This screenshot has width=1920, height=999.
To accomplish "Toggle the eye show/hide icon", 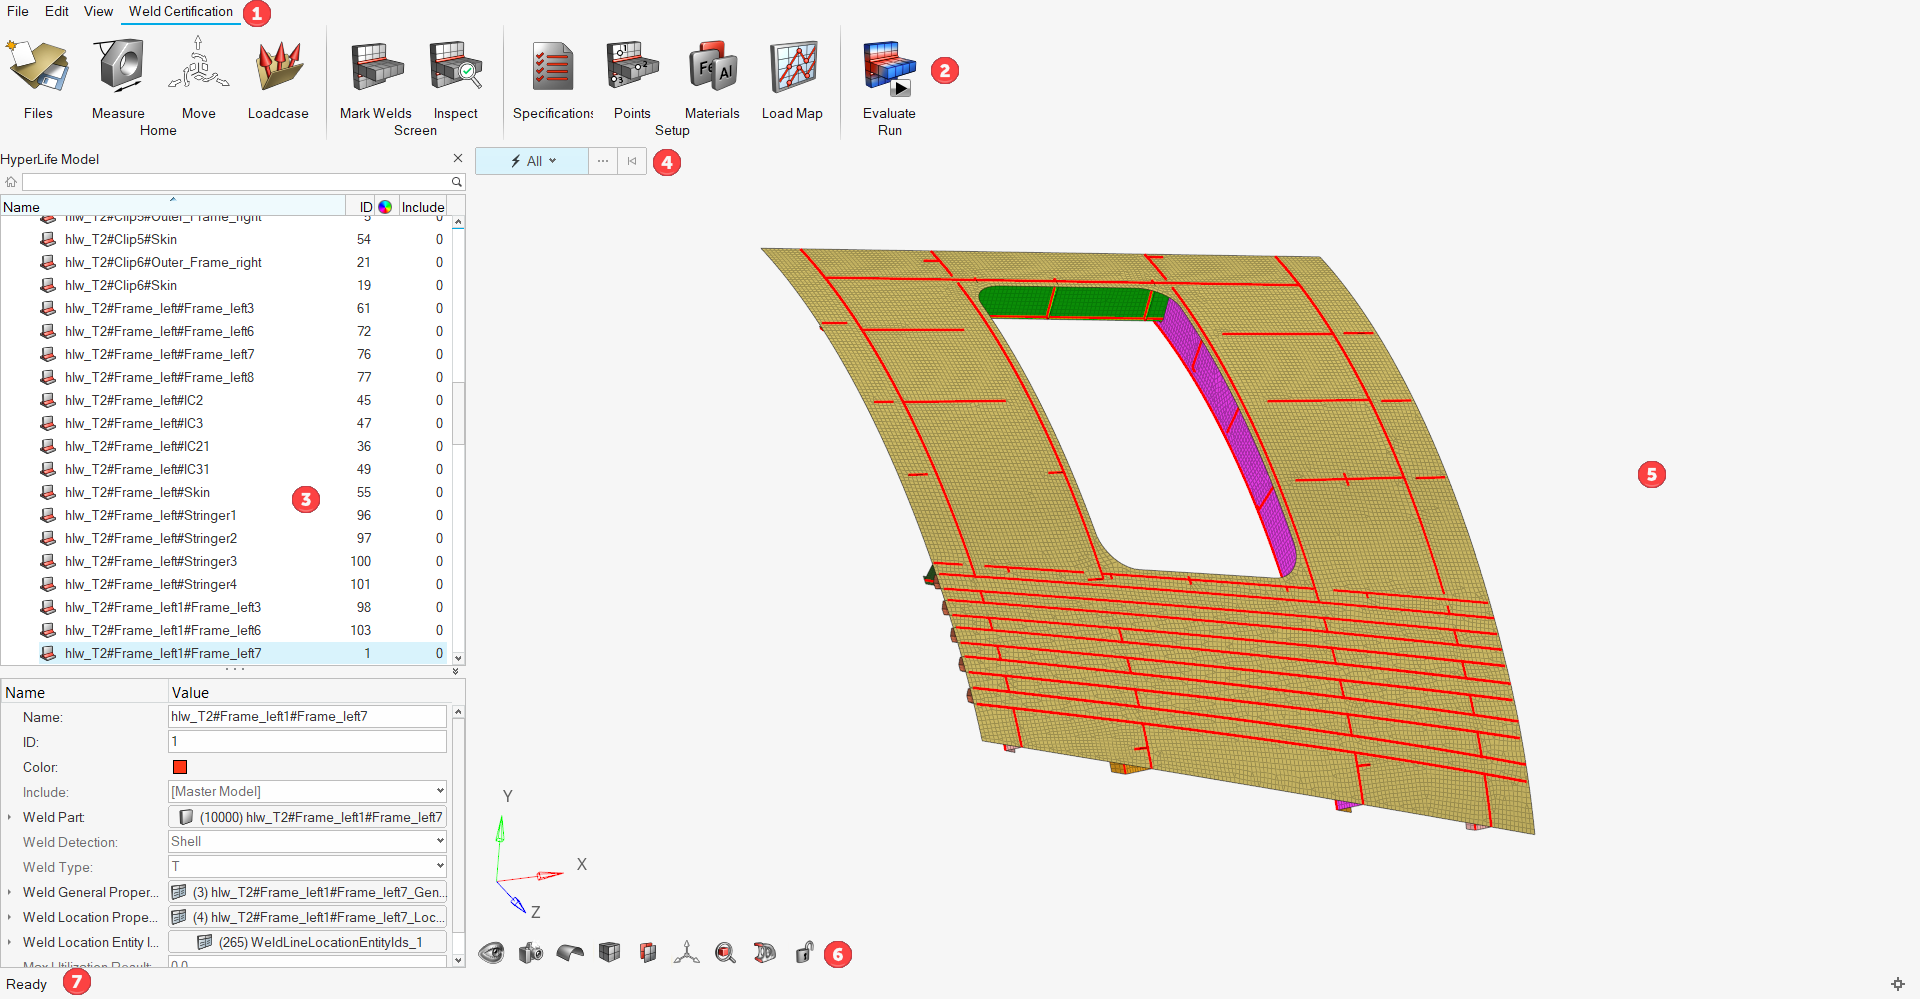I will point(491,953).
